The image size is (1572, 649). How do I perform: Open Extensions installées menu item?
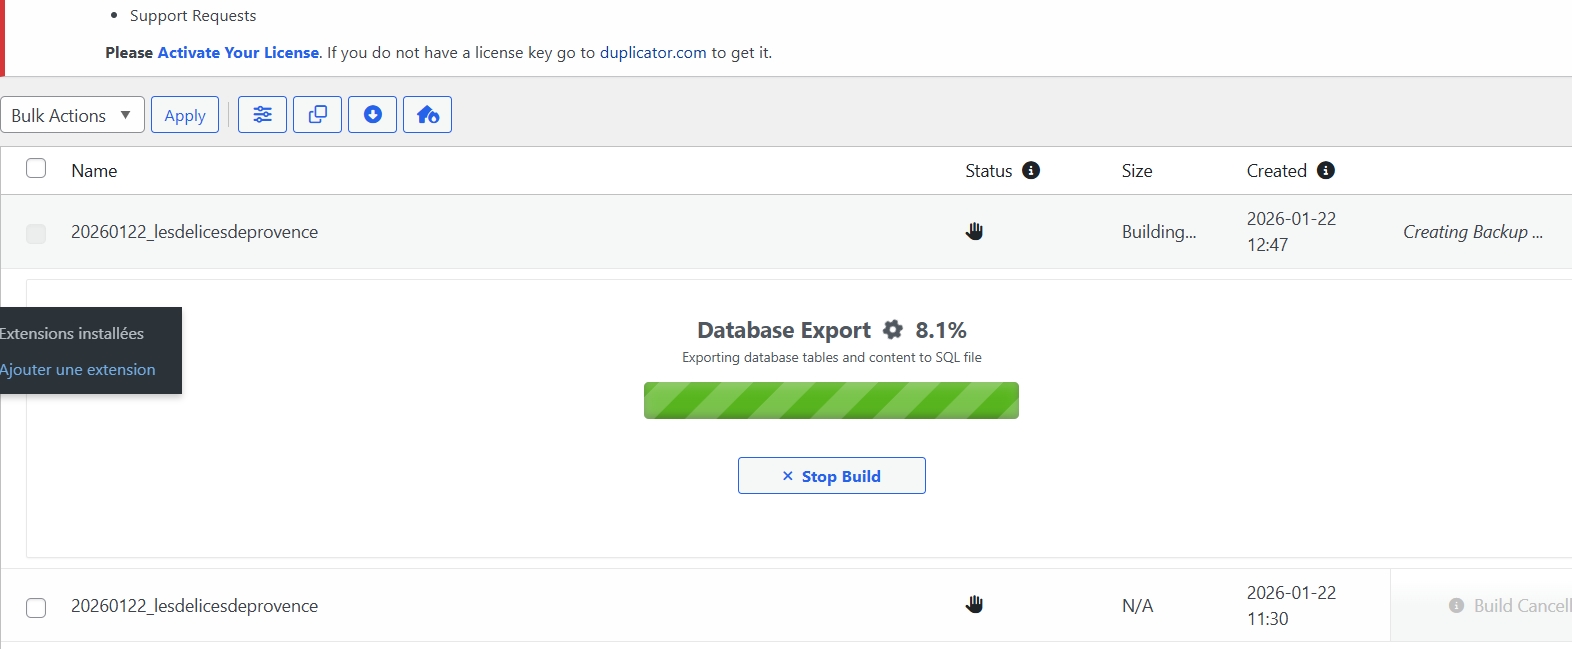(72, 334)
